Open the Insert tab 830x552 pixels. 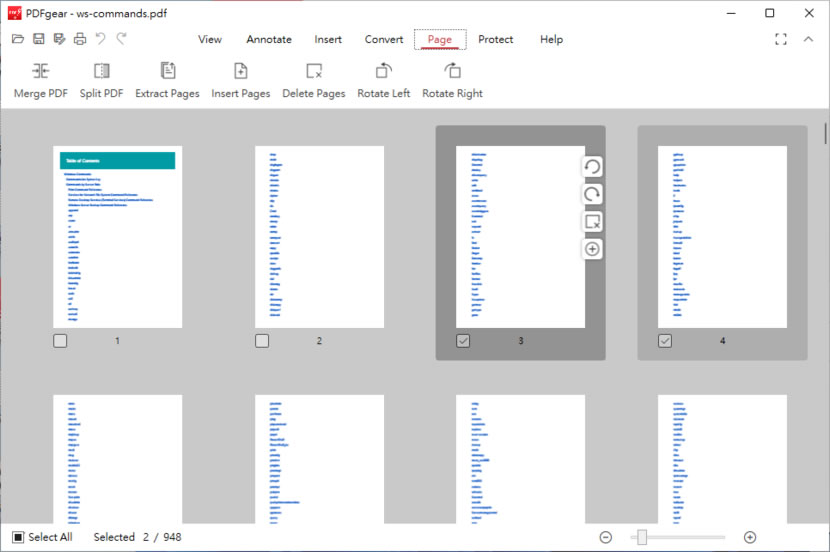pyautogui.click(x=328, y=39)
